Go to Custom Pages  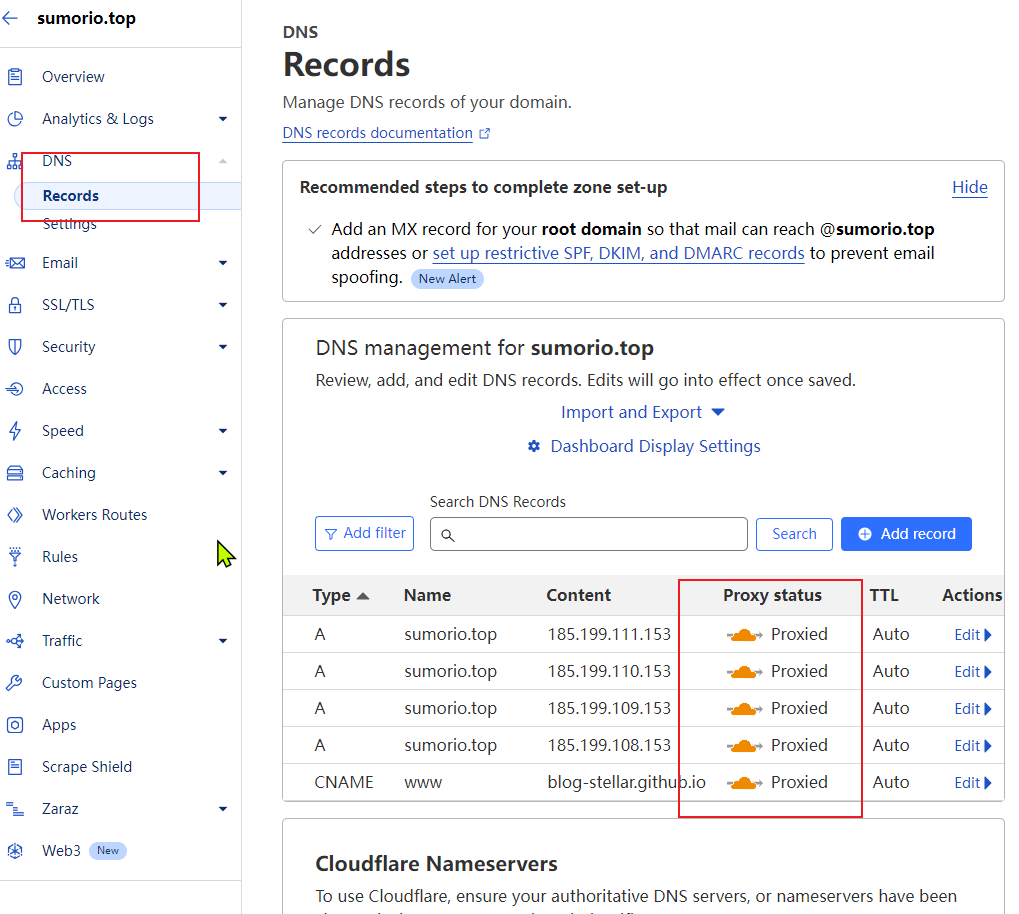90,683
